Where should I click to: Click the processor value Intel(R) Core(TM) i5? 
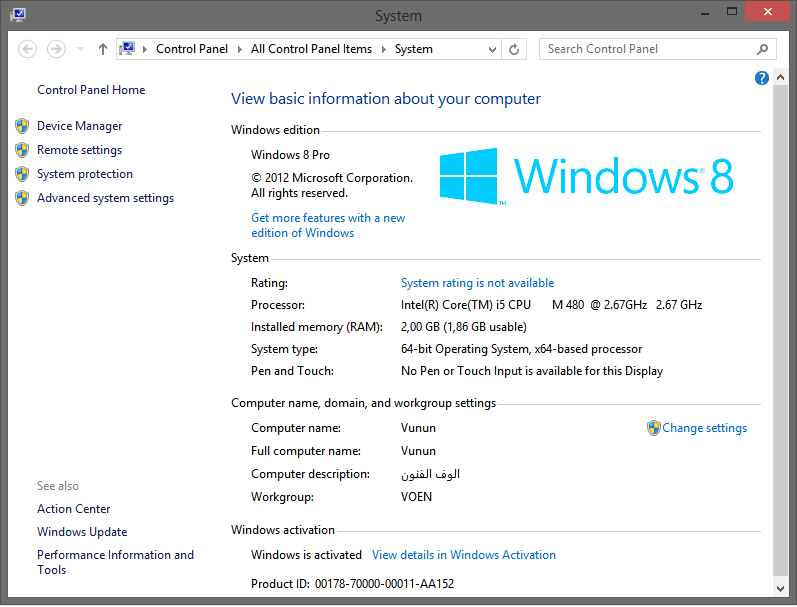tap(551, 305)
